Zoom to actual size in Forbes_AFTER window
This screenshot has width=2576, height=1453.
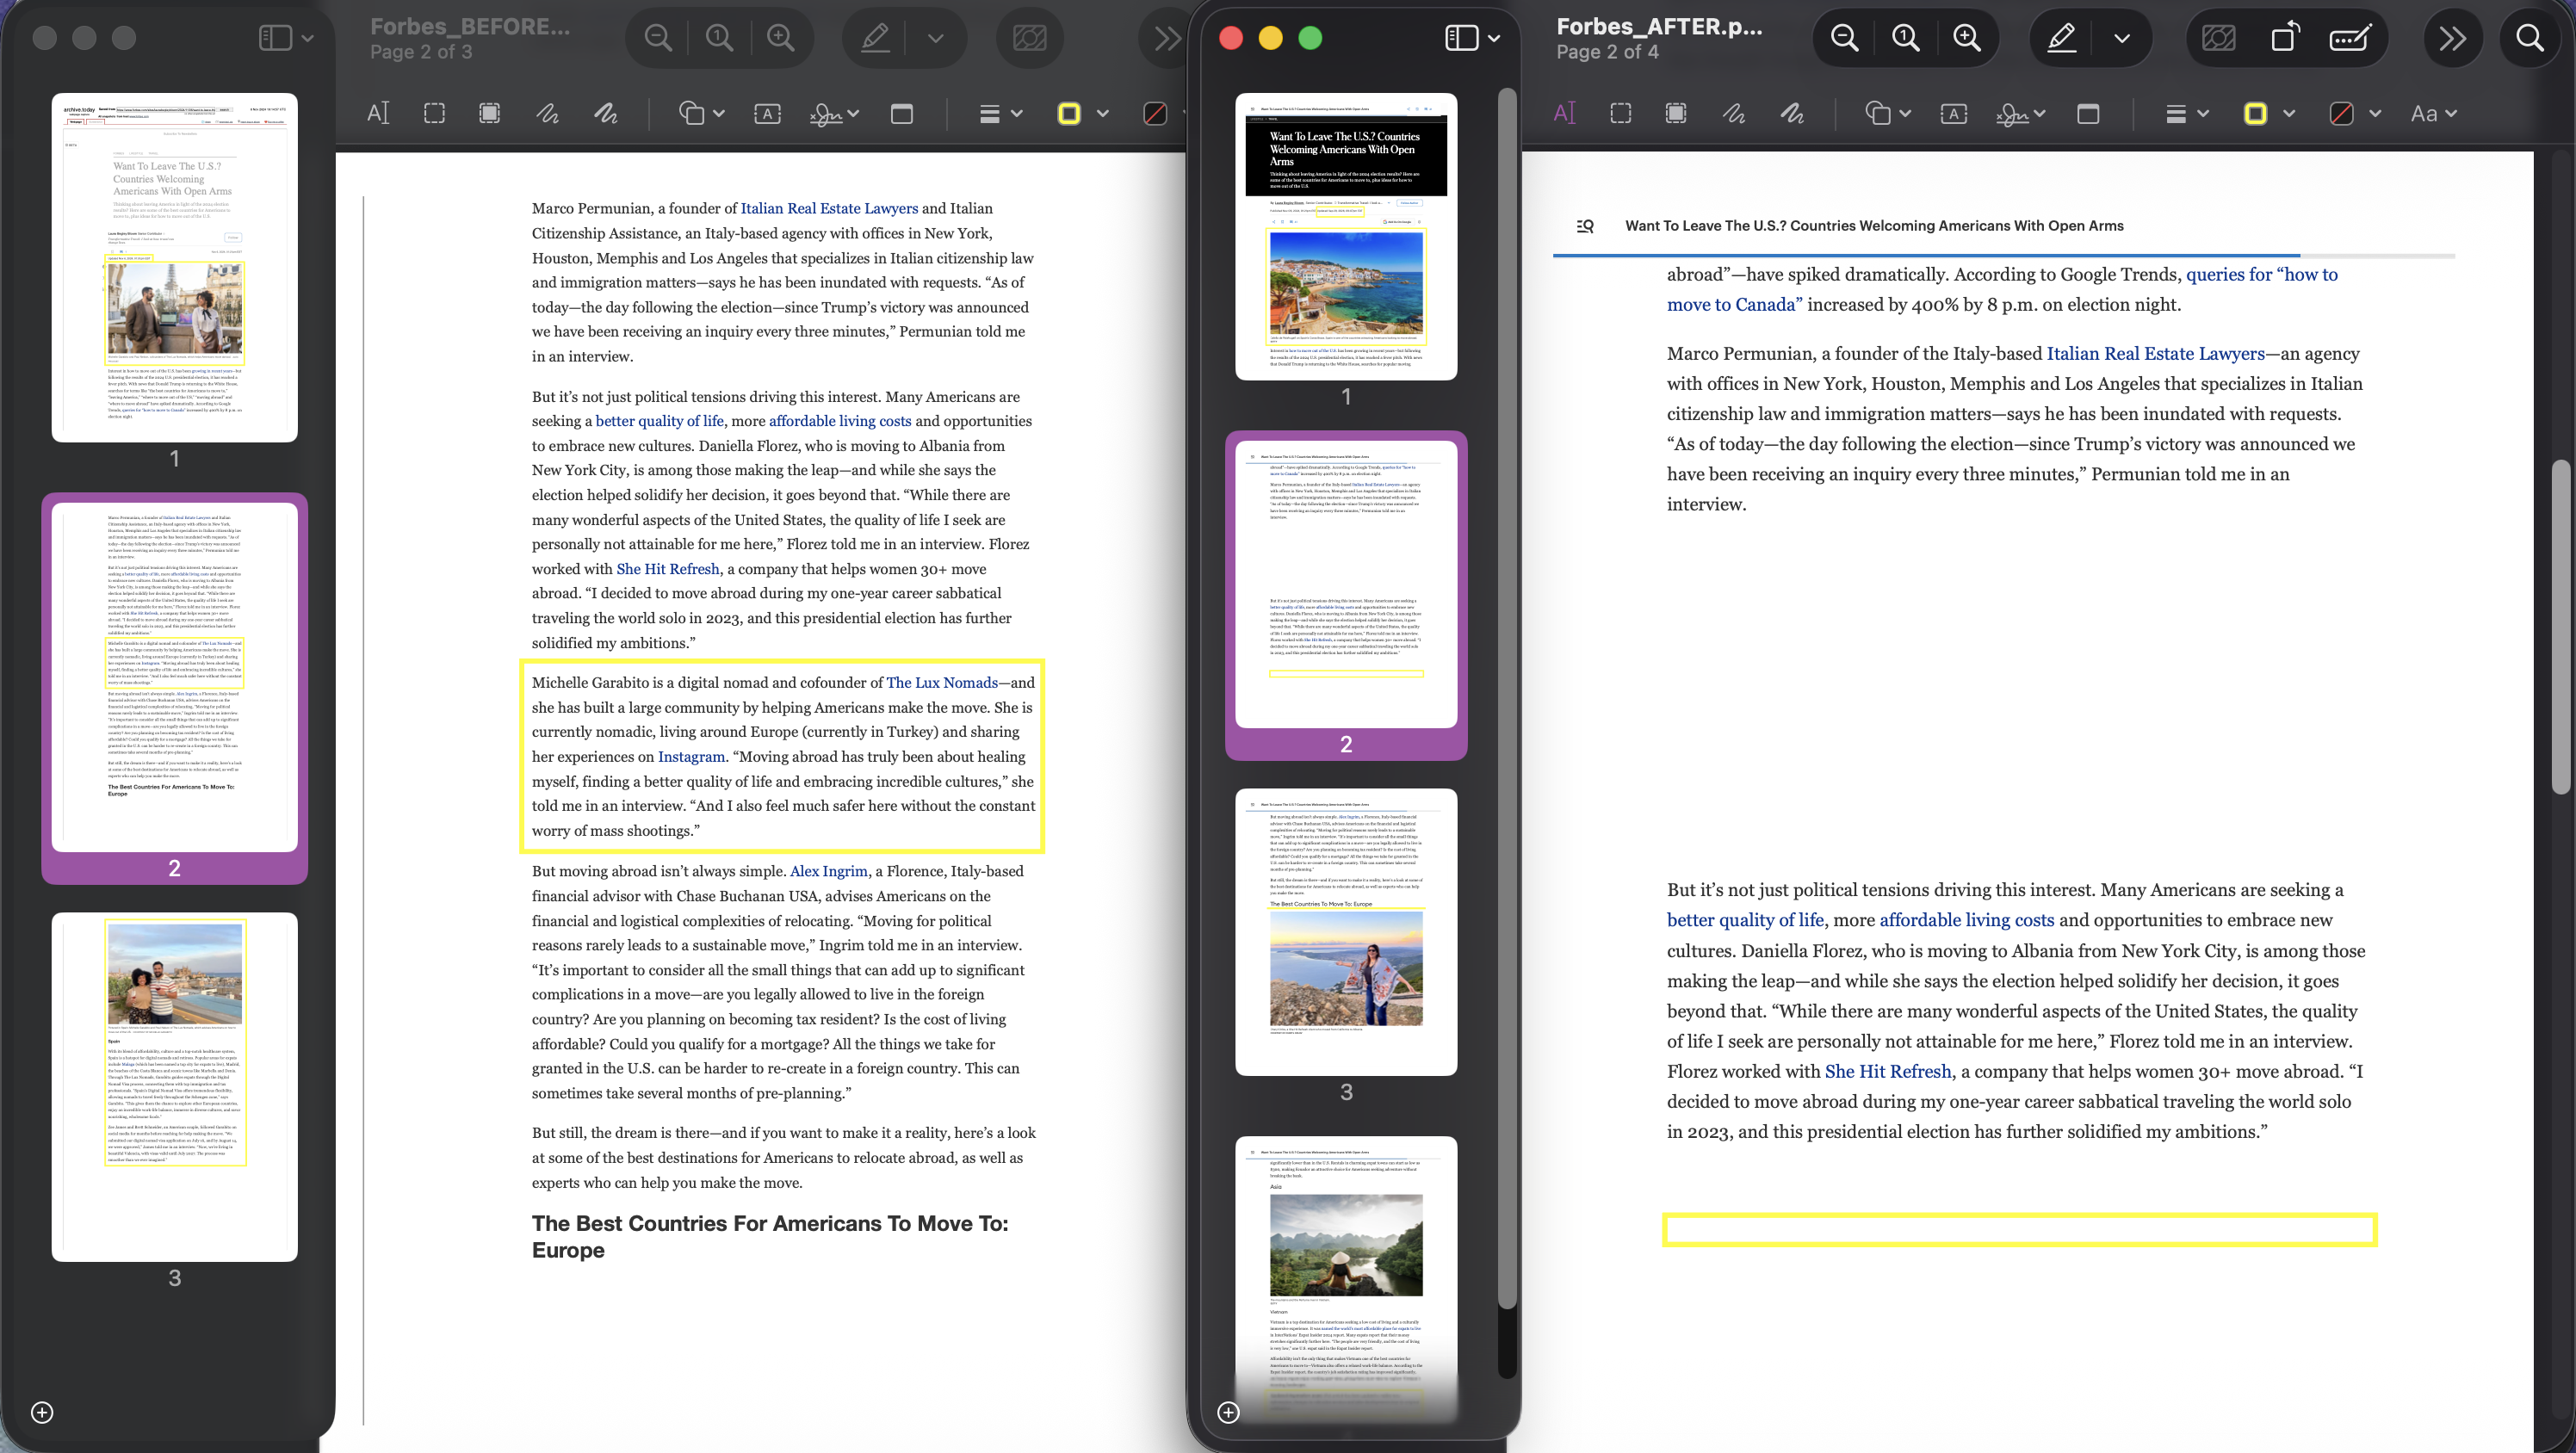click(x=1905, y=38)
